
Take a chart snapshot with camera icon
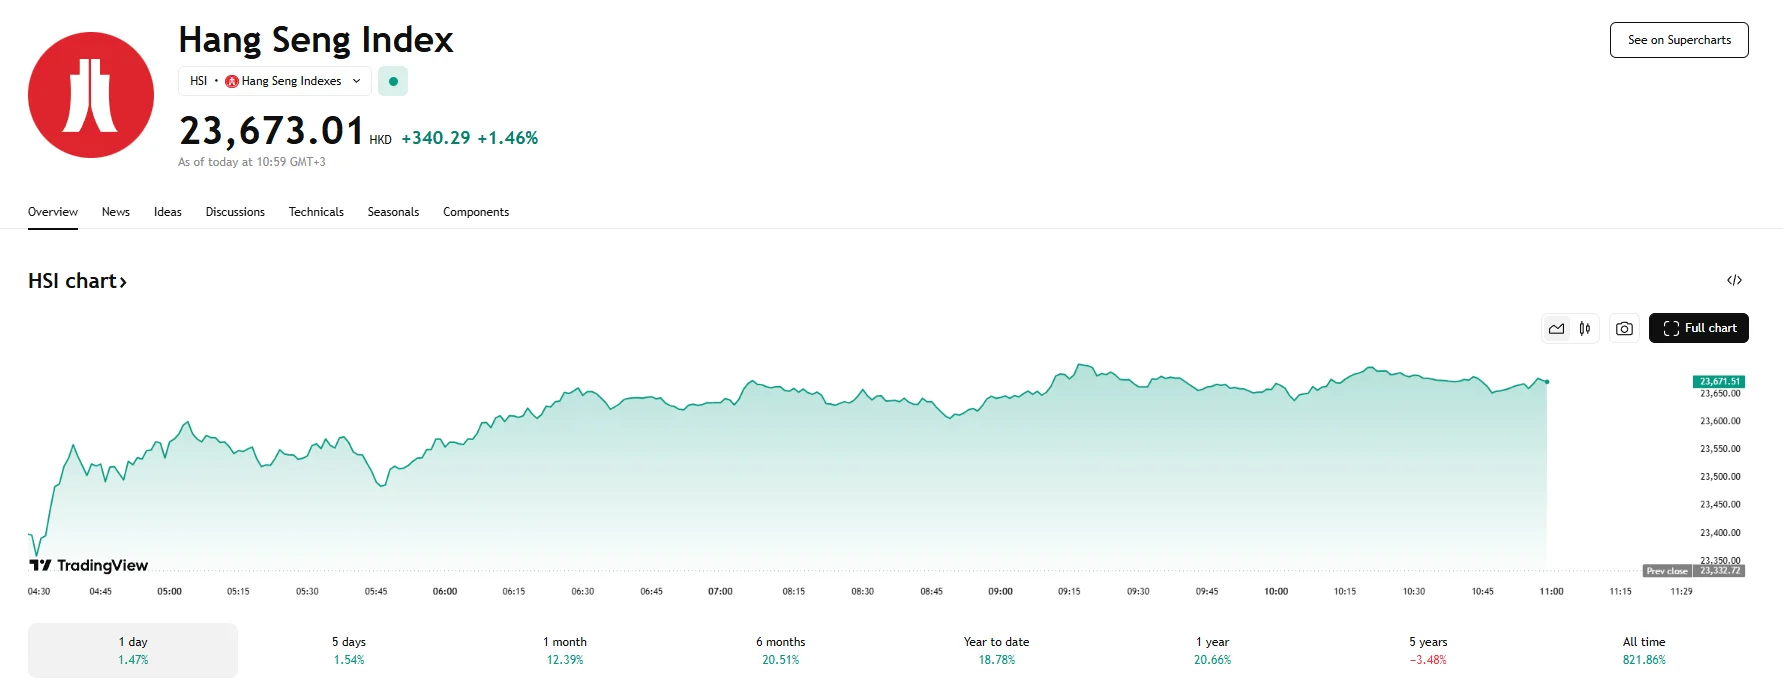(1624, 328)
